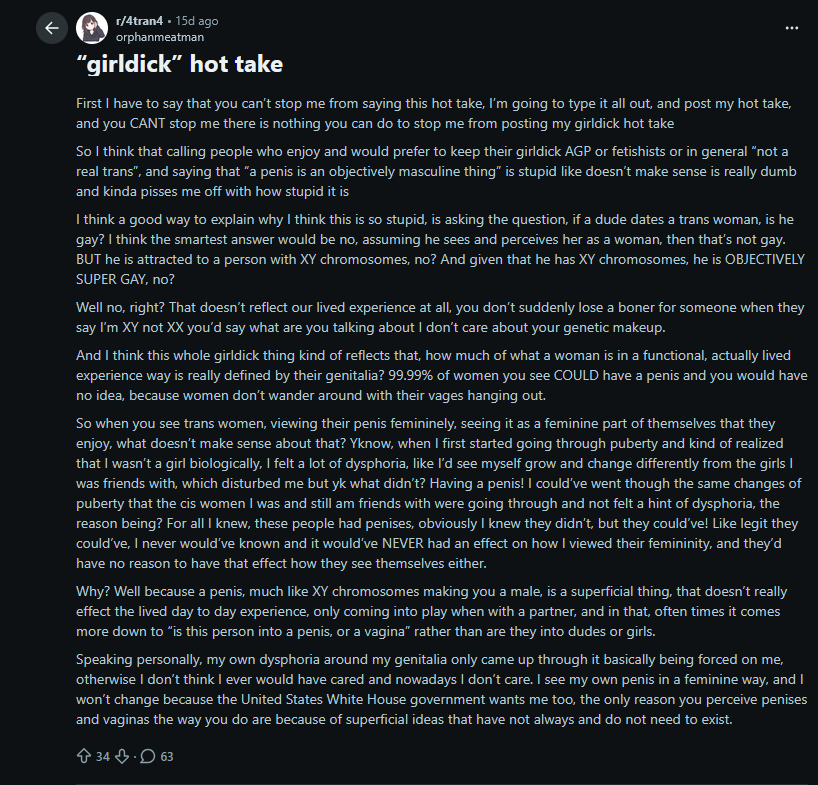The image size is (818, 785).
Task: Click the final paragraph starting "Speaking personally"
Action: (442, 689)
